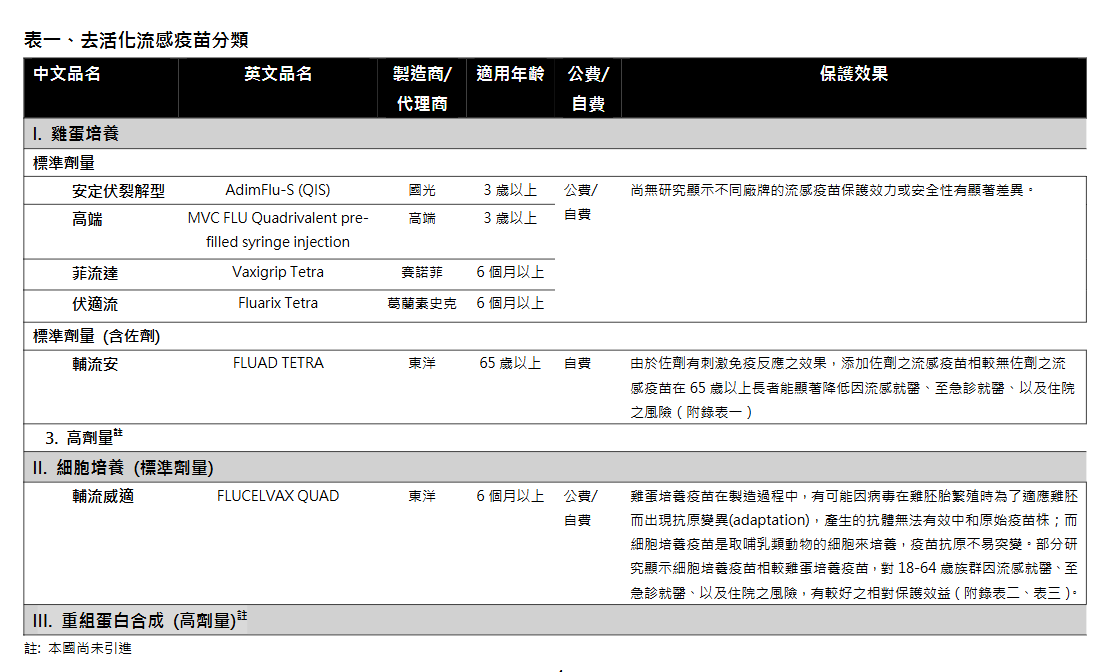Screen dimensions: 1112x672
Task: Select section row II. 細胞培養 (標準劑量)
Action: click(x=555, y=467)
